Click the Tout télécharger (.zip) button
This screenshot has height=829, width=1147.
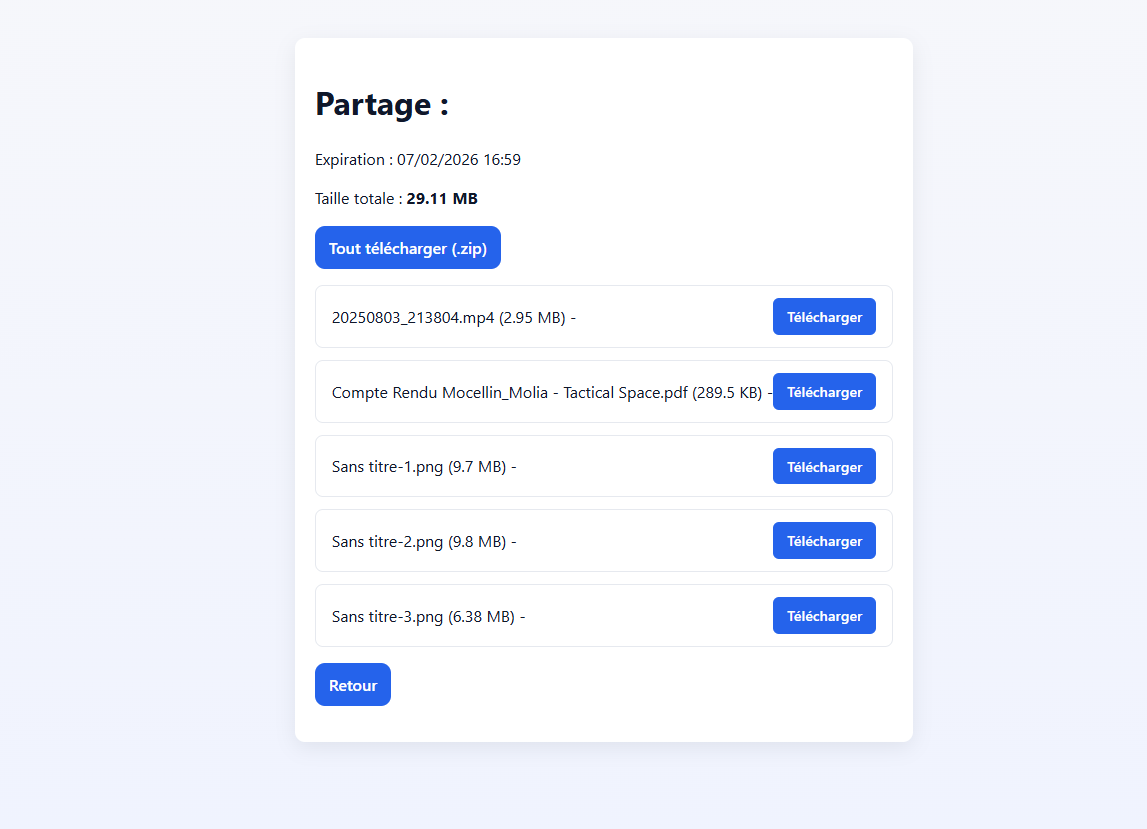point(407,248)
